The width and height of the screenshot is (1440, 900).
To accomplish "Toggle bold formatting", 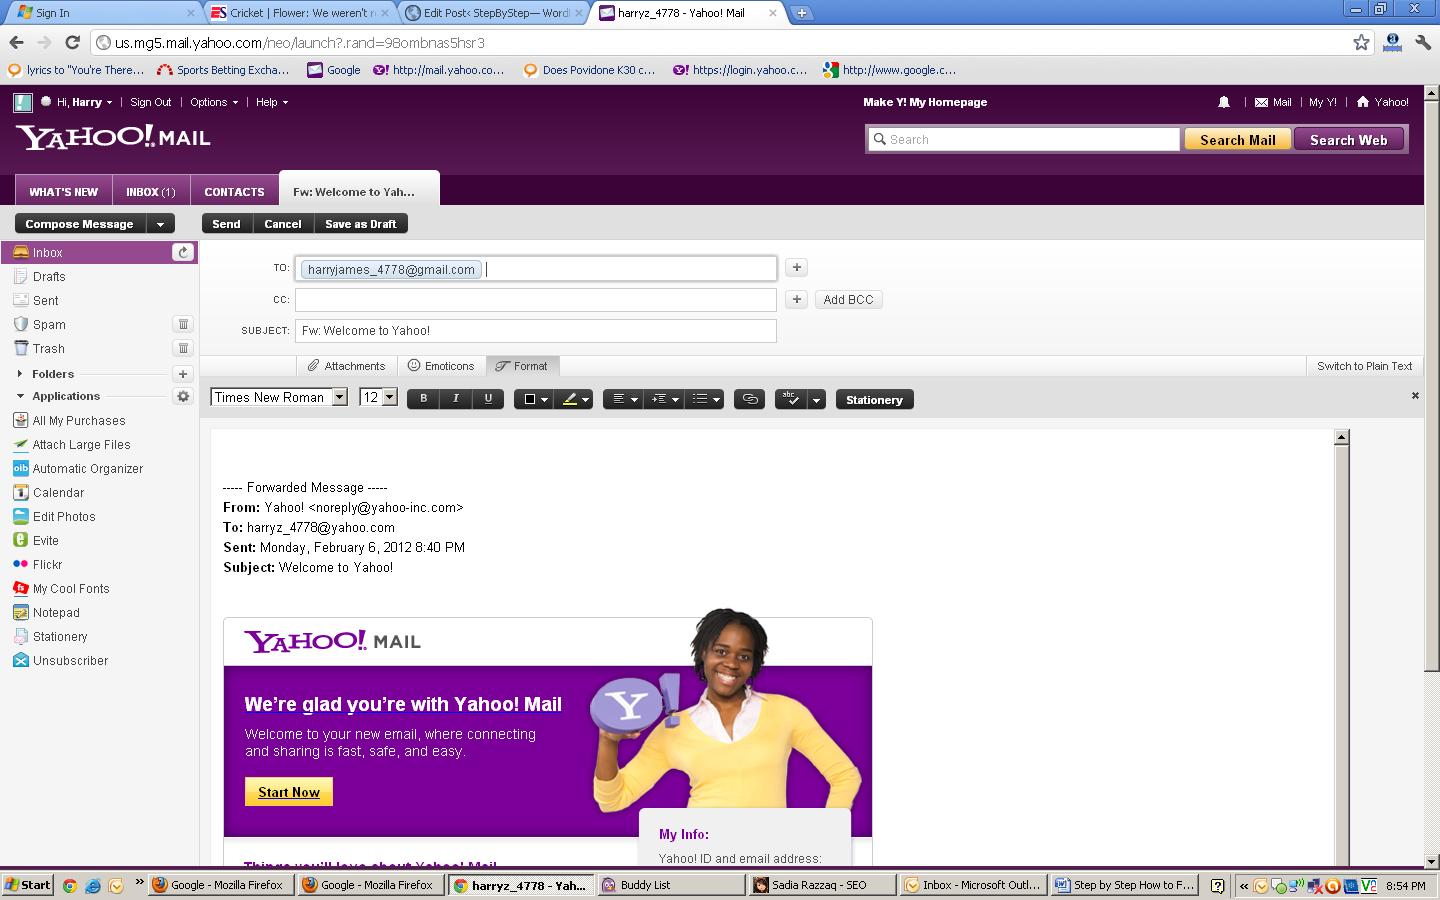I will (424, 399).
